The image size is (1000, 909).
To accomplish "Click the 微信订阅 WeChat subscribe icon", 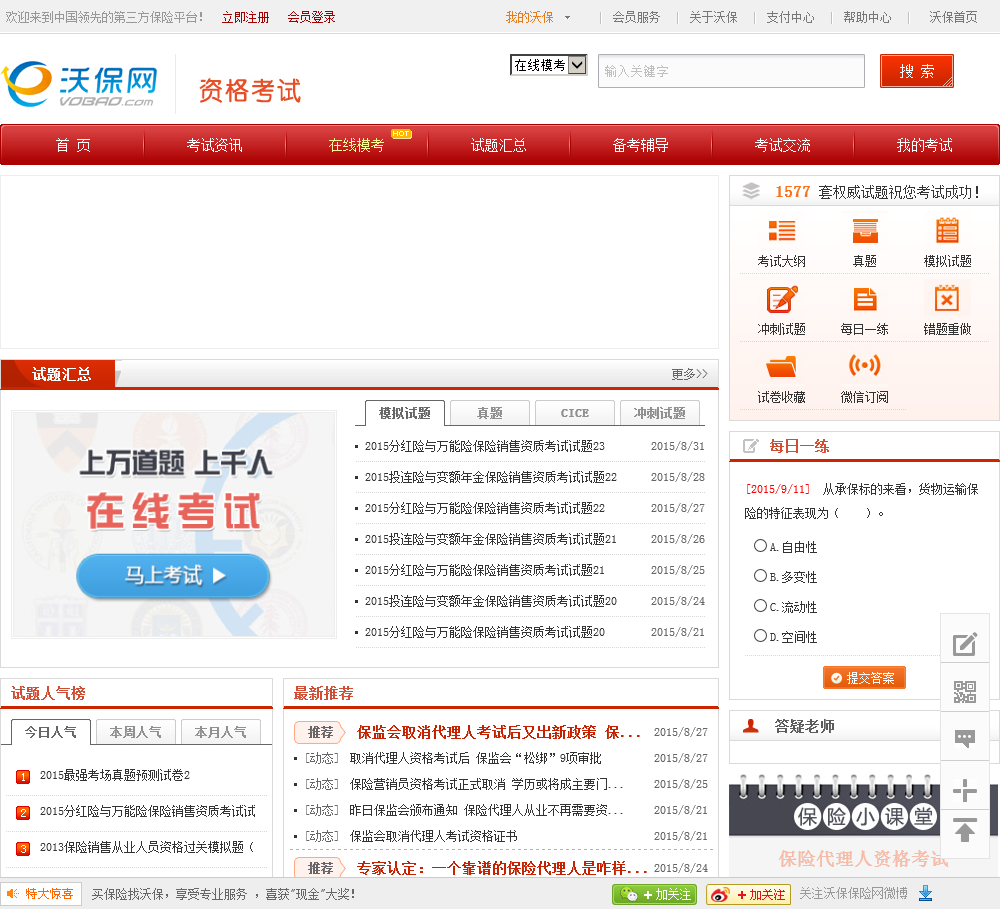I will tap(865, 366).
